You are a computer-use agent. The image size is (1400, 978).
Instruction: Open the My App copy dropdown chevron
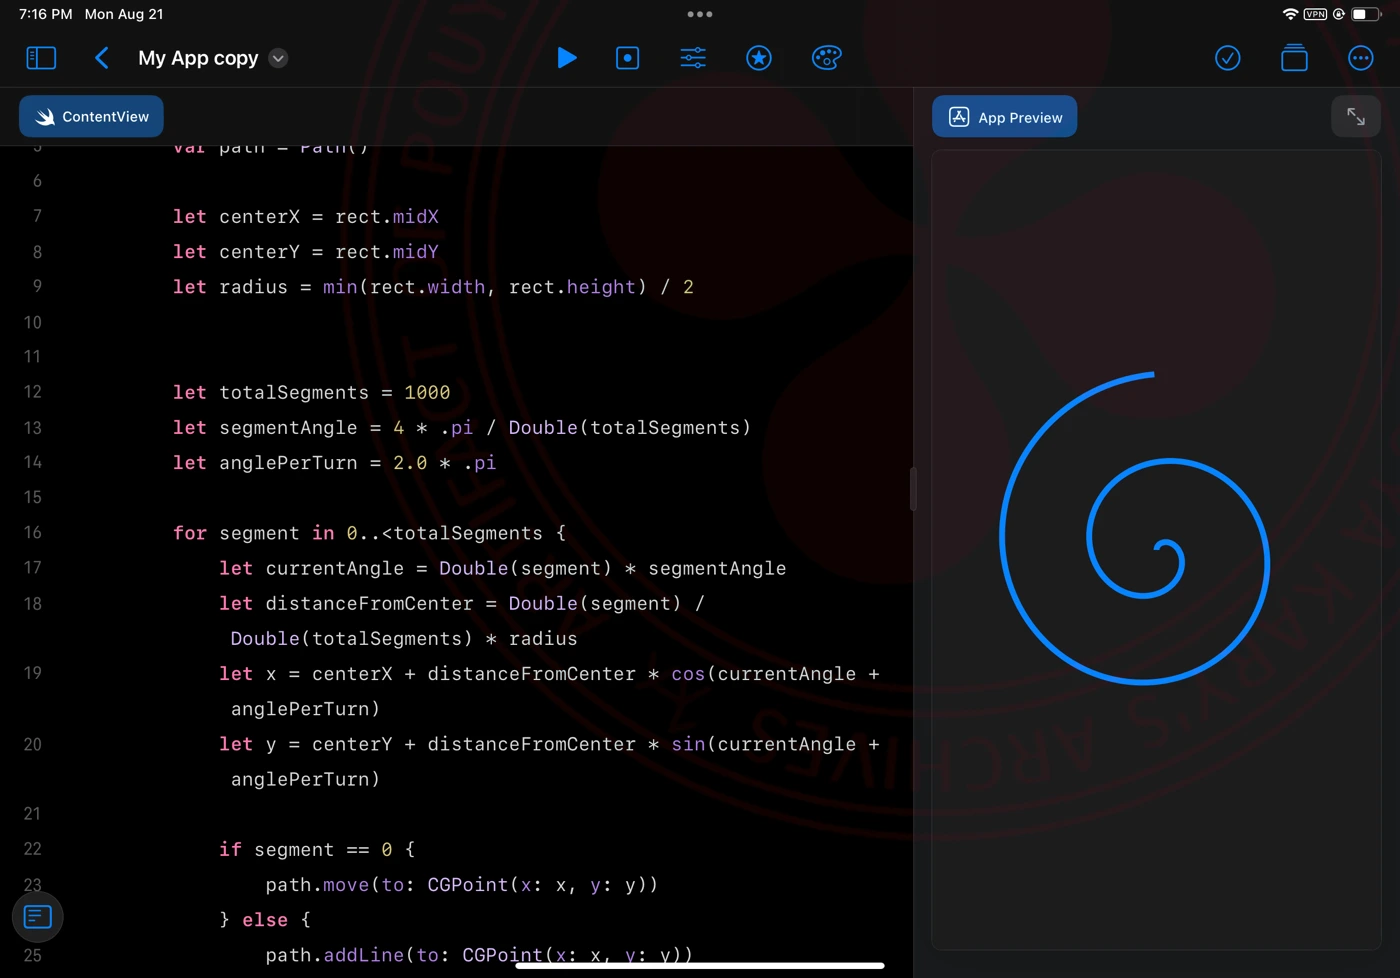click(x=277, y=58)
